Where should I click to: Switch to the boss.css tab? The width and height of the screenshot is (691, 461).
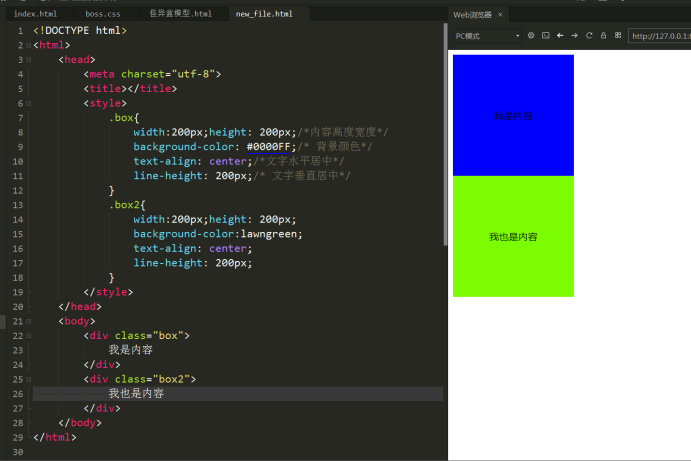[x=103, y=14]
